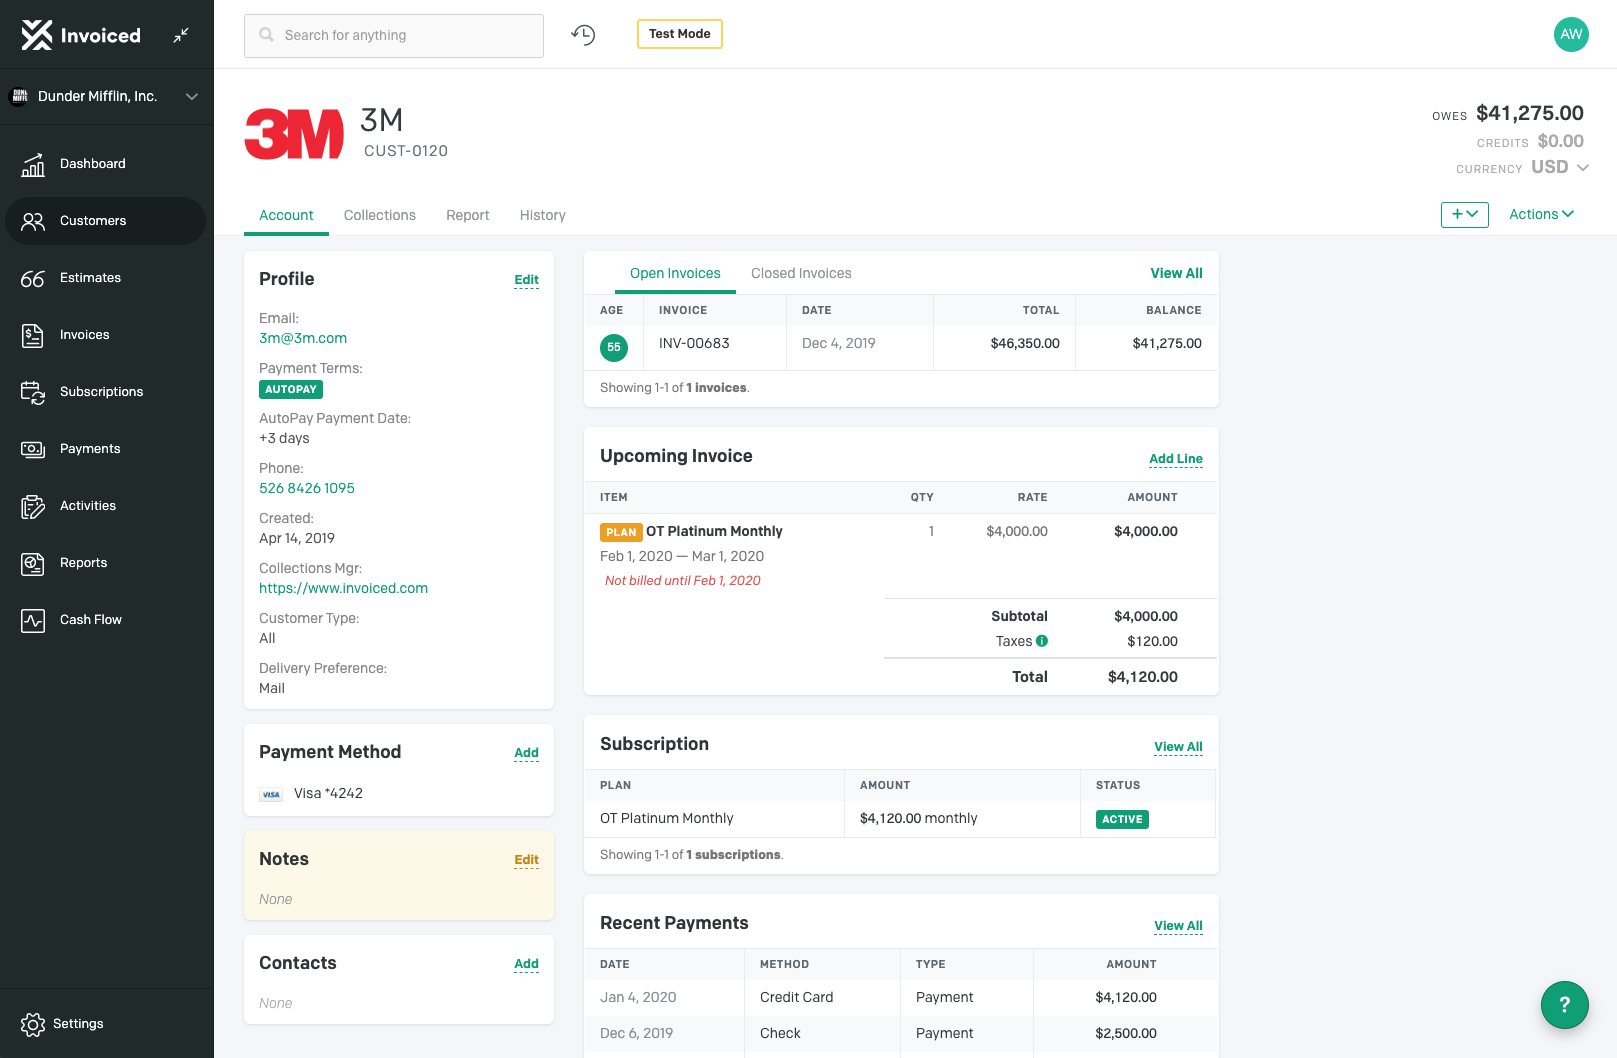The width and height of the screenshot is (1617, 1058).
Task: Click Add Line on Upcoming Invoice
Action: [1175, 458]
